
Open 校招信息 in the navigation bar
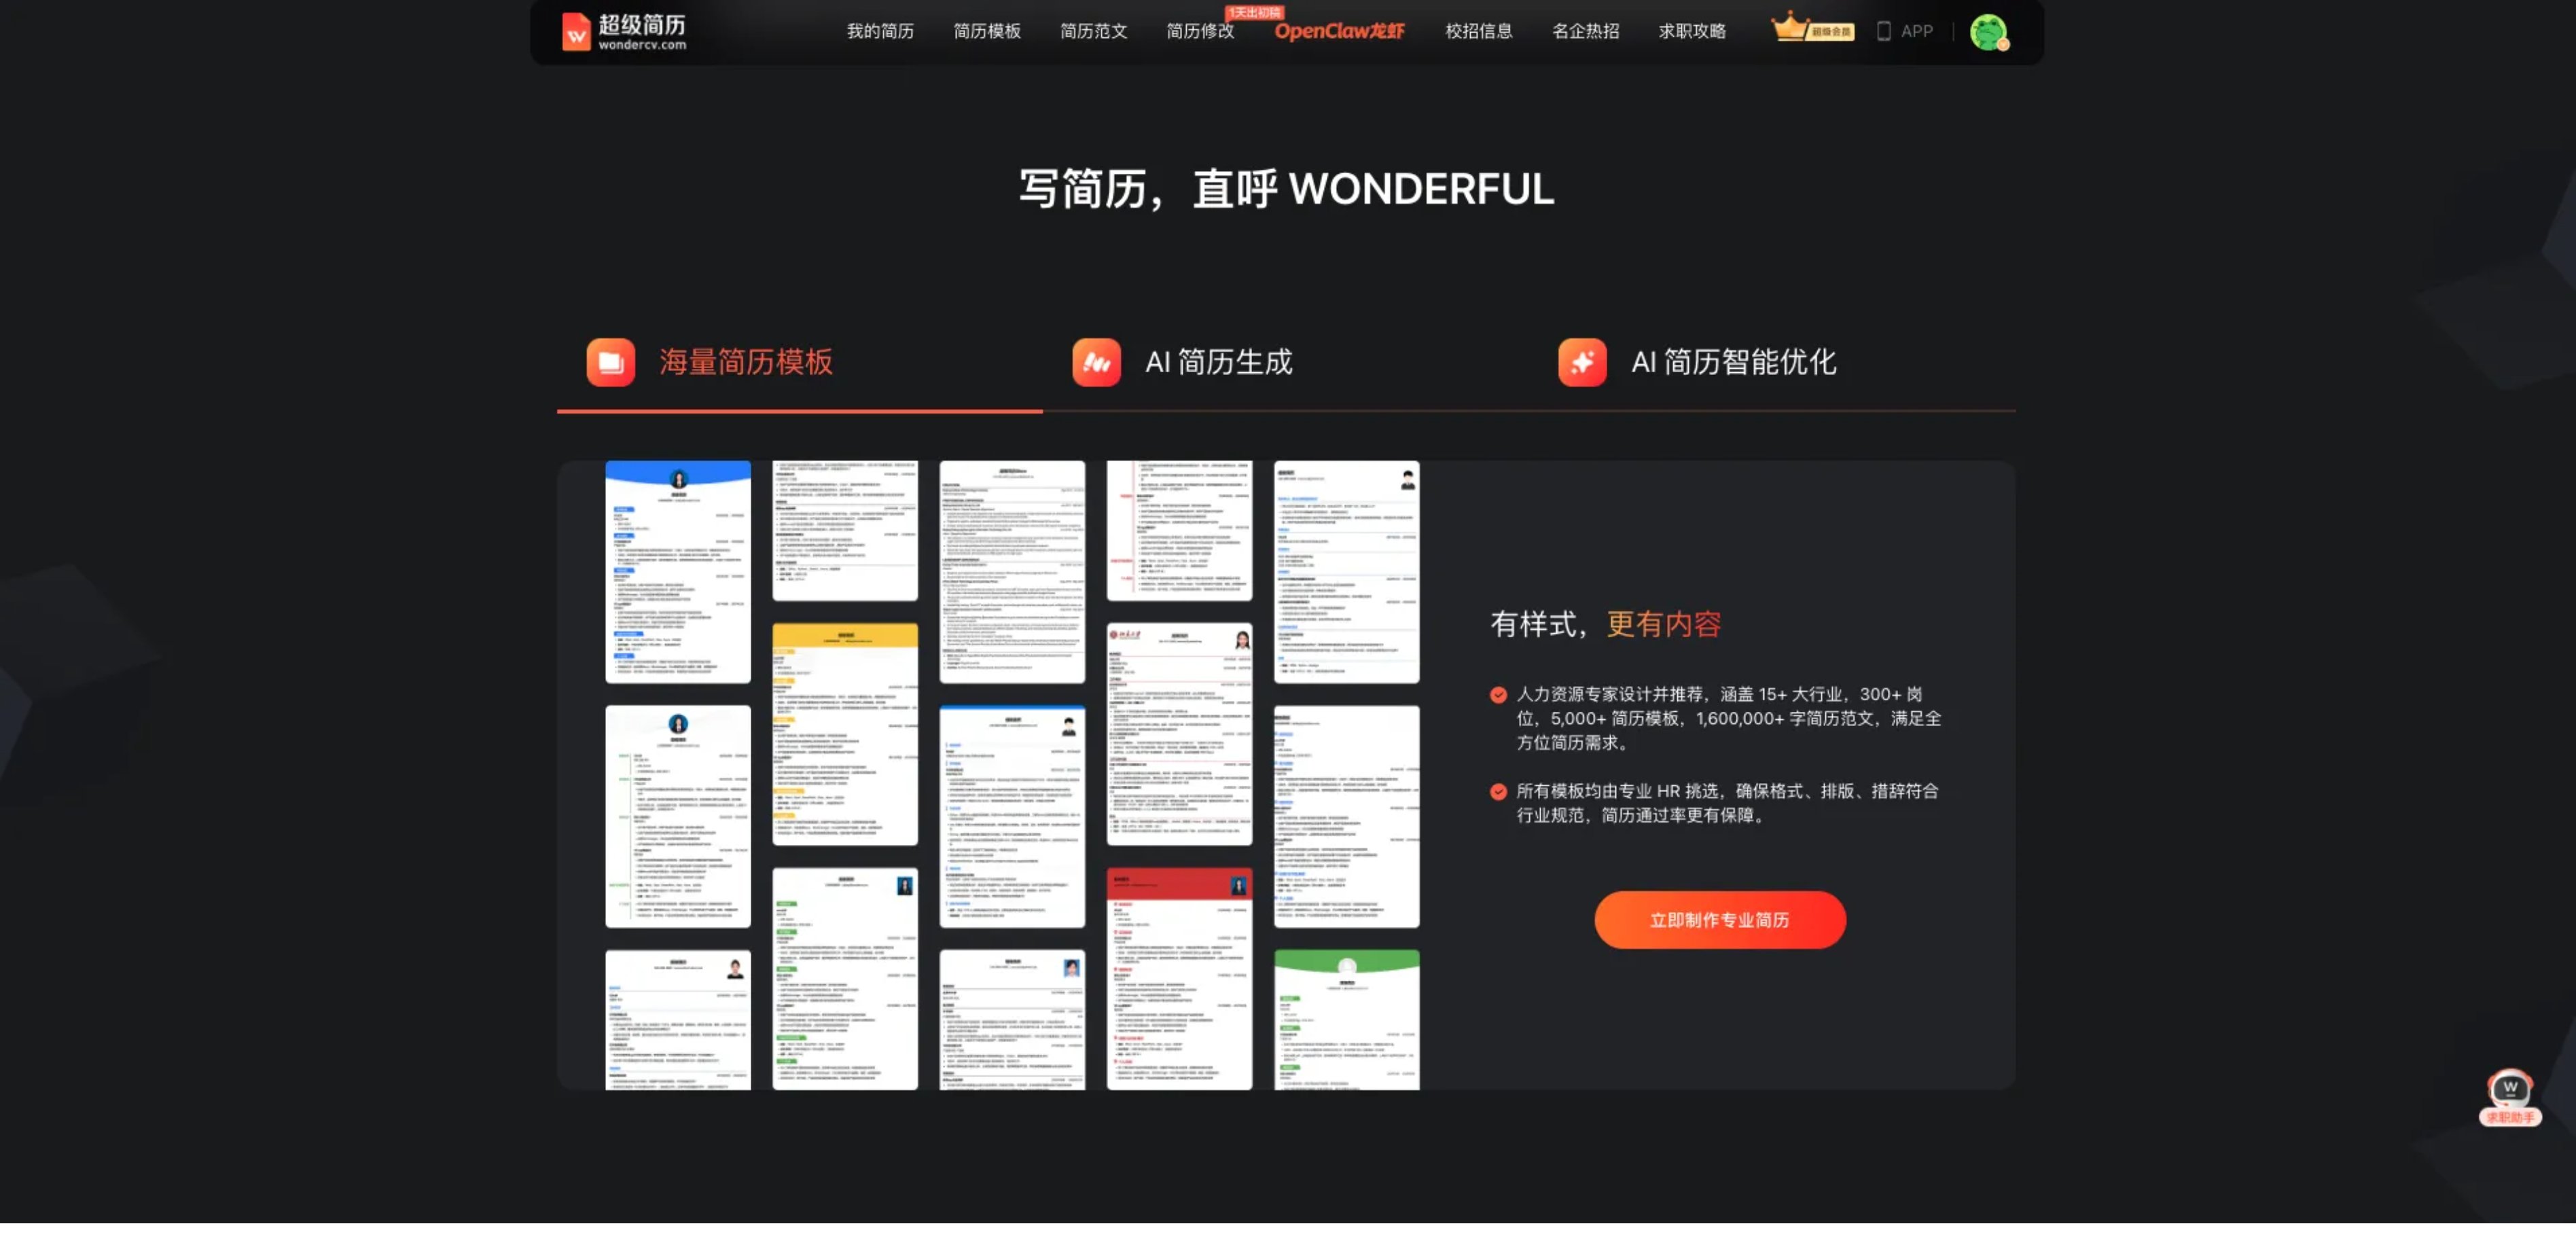click(x=1479, y=31)
